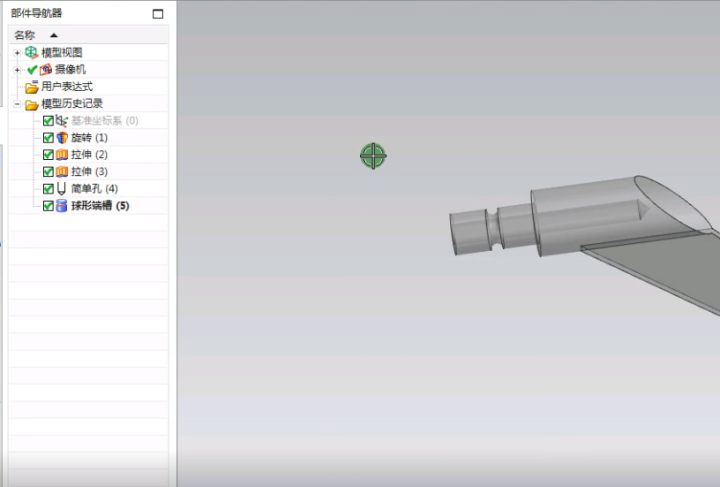The width and height of the screenshot is (720, 487).
Task: Click the 部件导航器 panel title
Action: tap(37, 13)
